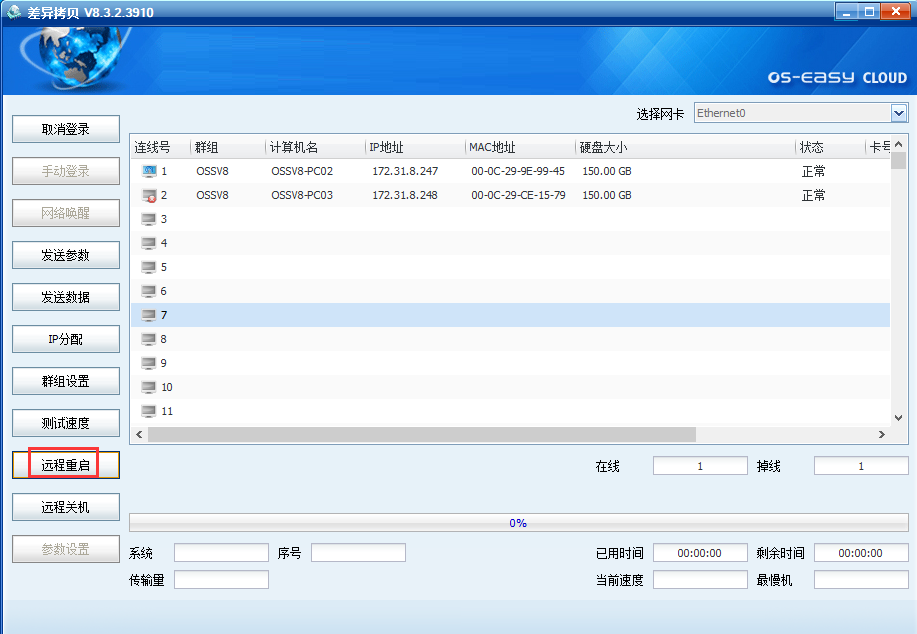Select the monitor icon in row 5
This screenshot has width=917, height=634.
[x=149, y=267]
